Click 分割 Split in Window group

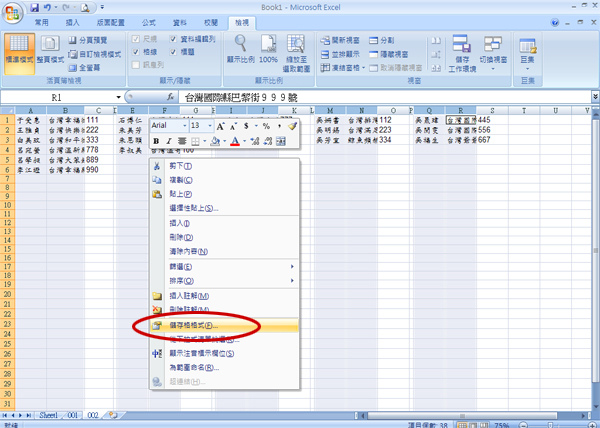point(382,40)
